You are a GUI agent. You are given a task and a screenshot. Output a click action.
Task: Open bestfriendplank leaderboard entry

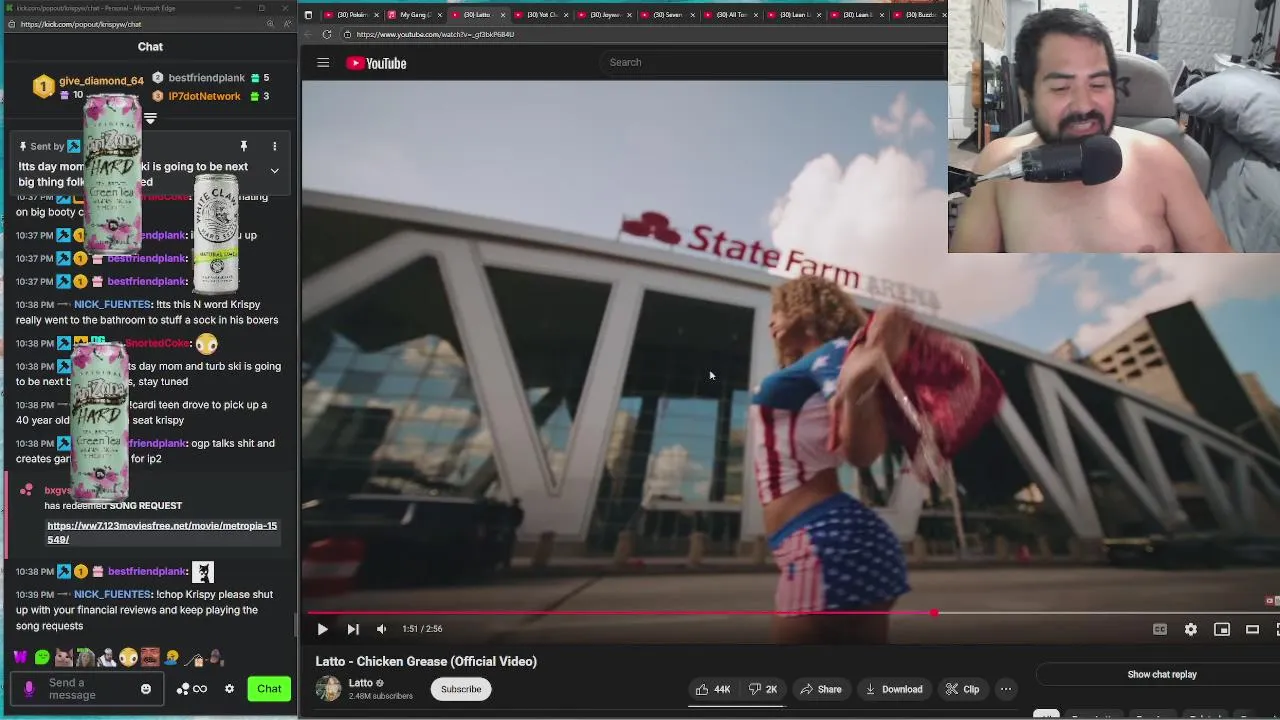pyautogui.click(x=209, y=77)
